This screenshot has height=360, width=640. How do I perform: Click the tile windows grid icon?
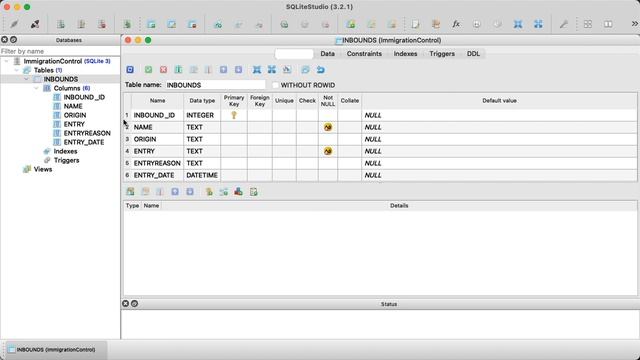[588, 24]
